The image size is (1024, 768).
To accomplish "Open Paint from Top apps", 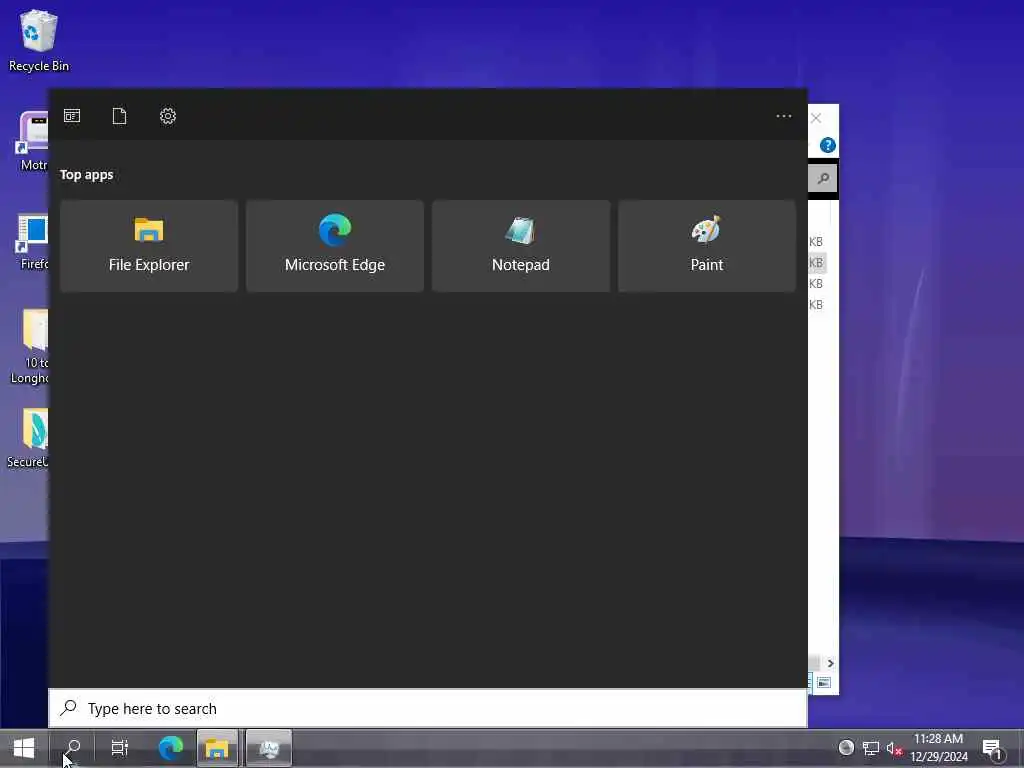I will point(707,246).
